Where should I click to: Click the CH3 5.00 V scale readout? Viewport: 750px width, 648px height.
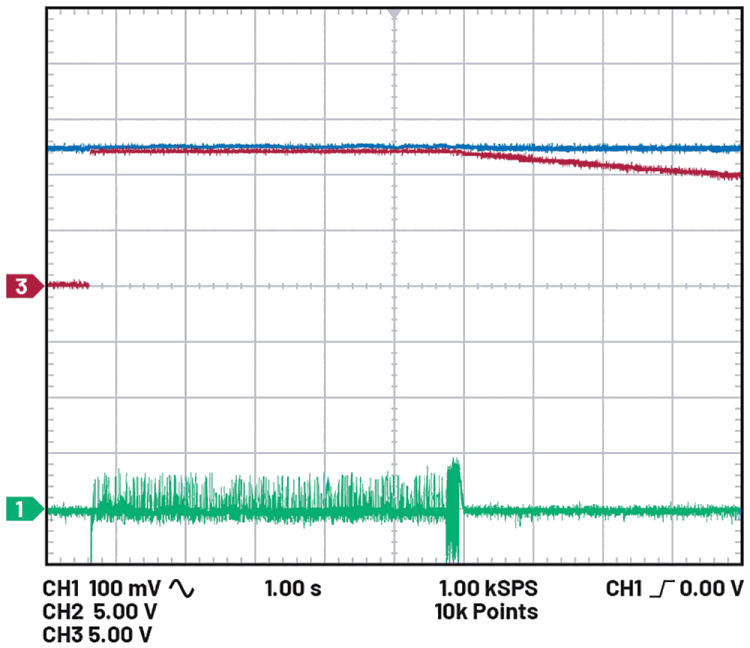[x=97, y=634]
